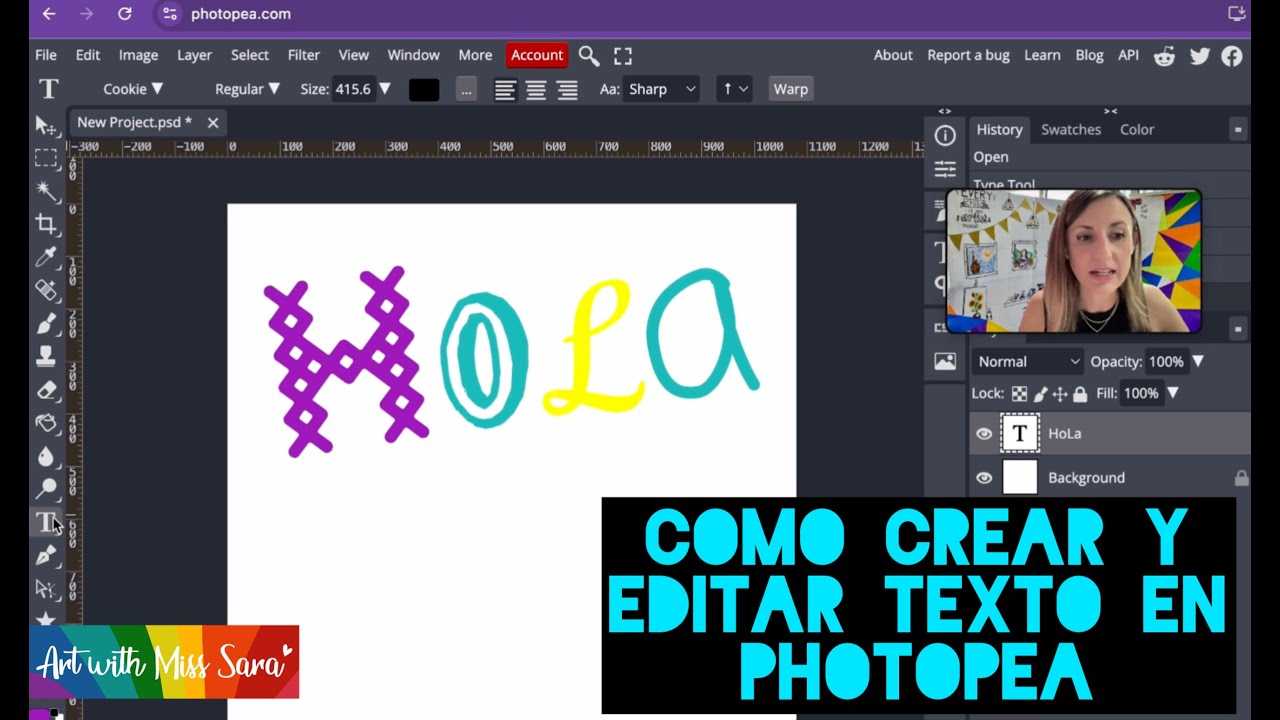Open the Regular font style dropdown
1280x720 pixels.
(247, 89)
